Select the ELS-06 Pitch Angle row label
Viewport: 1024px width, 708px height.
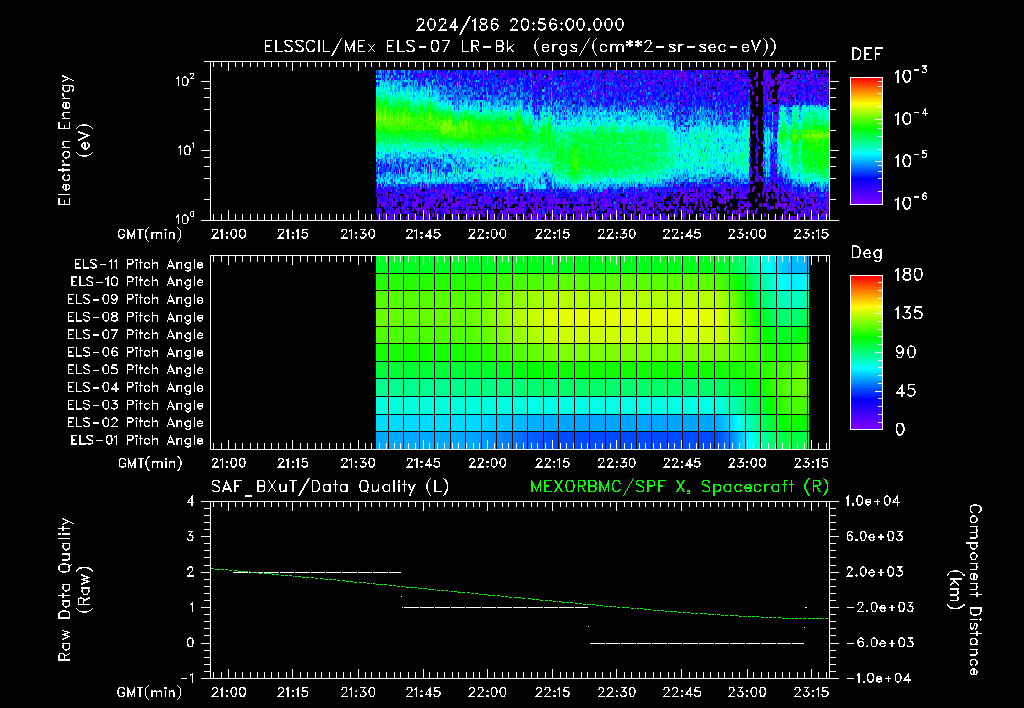[x=136, y=353]
